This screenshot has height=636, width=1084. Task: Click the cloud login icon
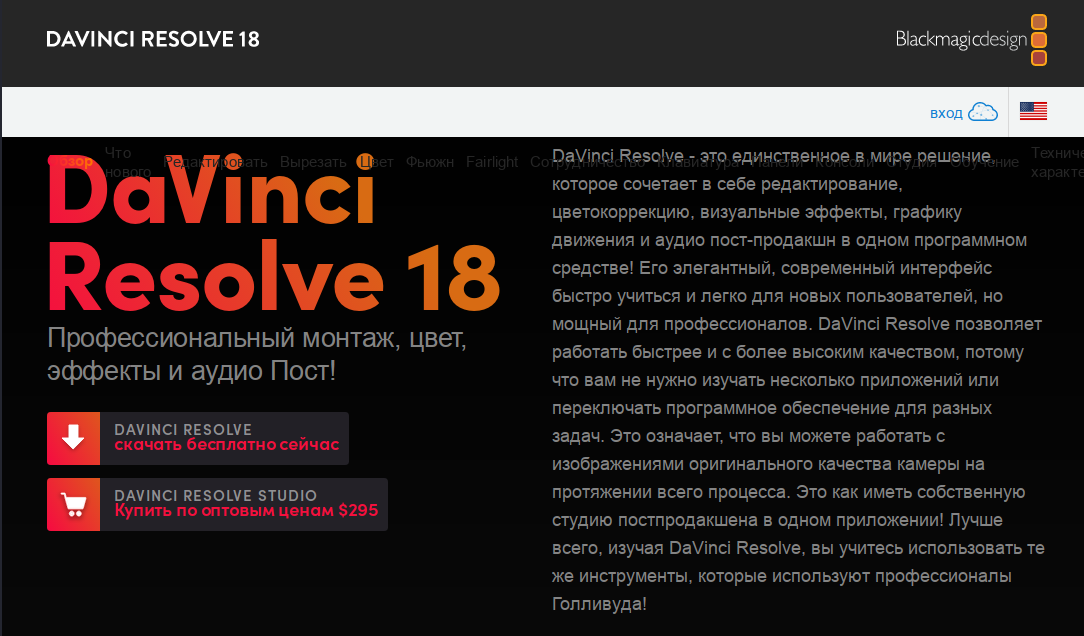pyautogui.click(x=982, y=112)
